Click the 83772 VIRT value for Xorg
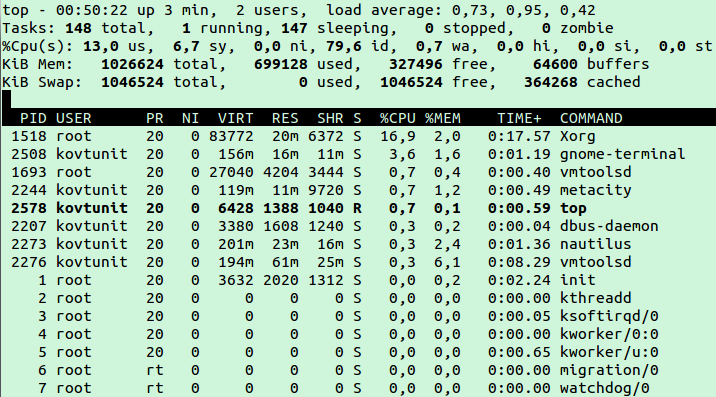Viewport: 716px width, 397px height. pyautogui.click(x=231, y=136)
